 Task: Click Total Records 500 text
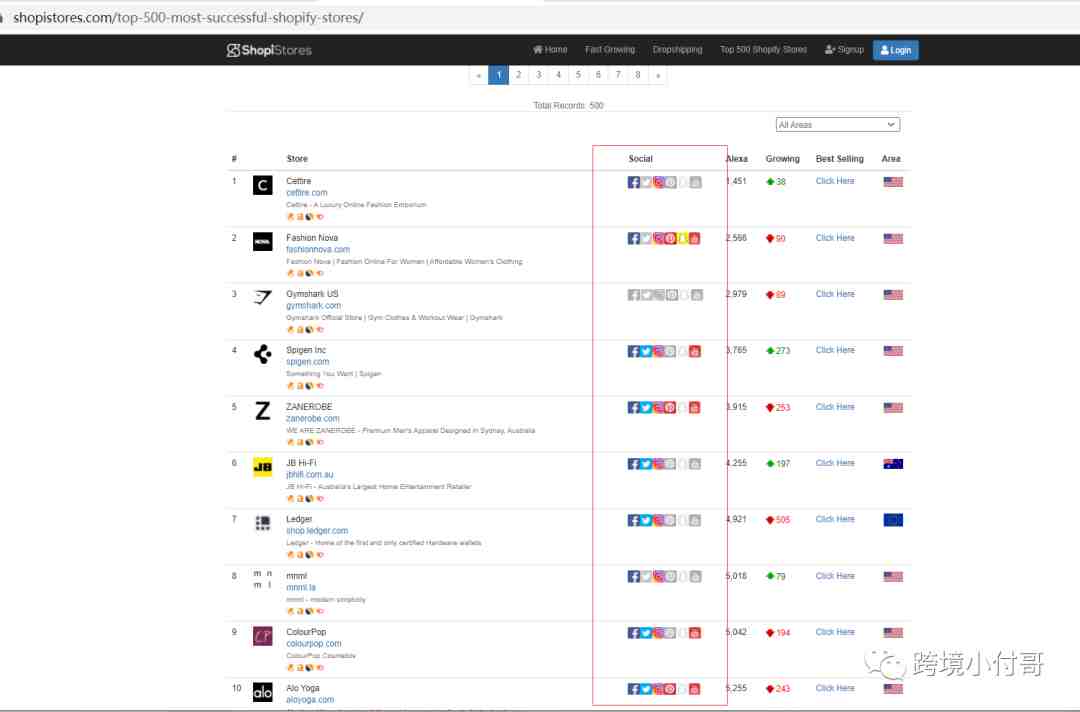(x=568, y=105)
